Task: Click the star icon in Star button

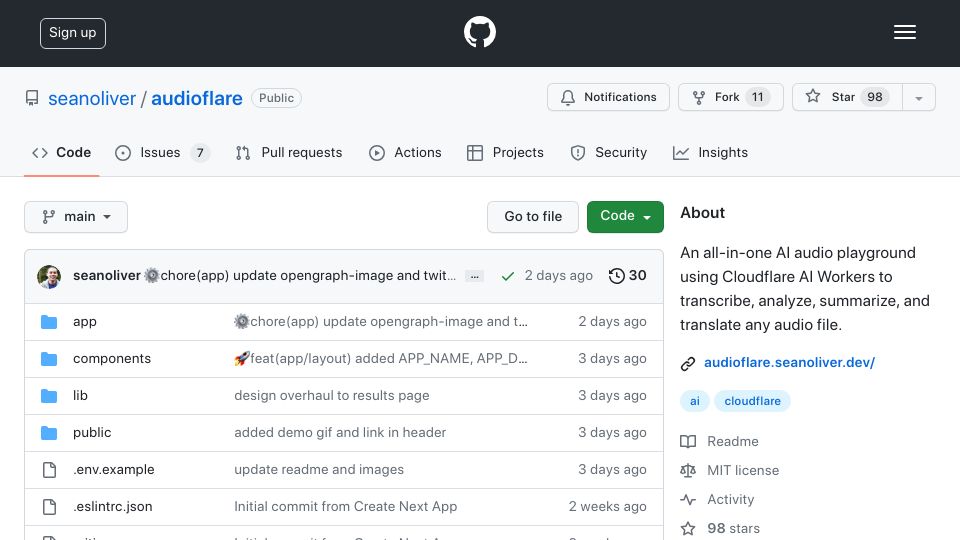Action: click(x=812, y=96)
